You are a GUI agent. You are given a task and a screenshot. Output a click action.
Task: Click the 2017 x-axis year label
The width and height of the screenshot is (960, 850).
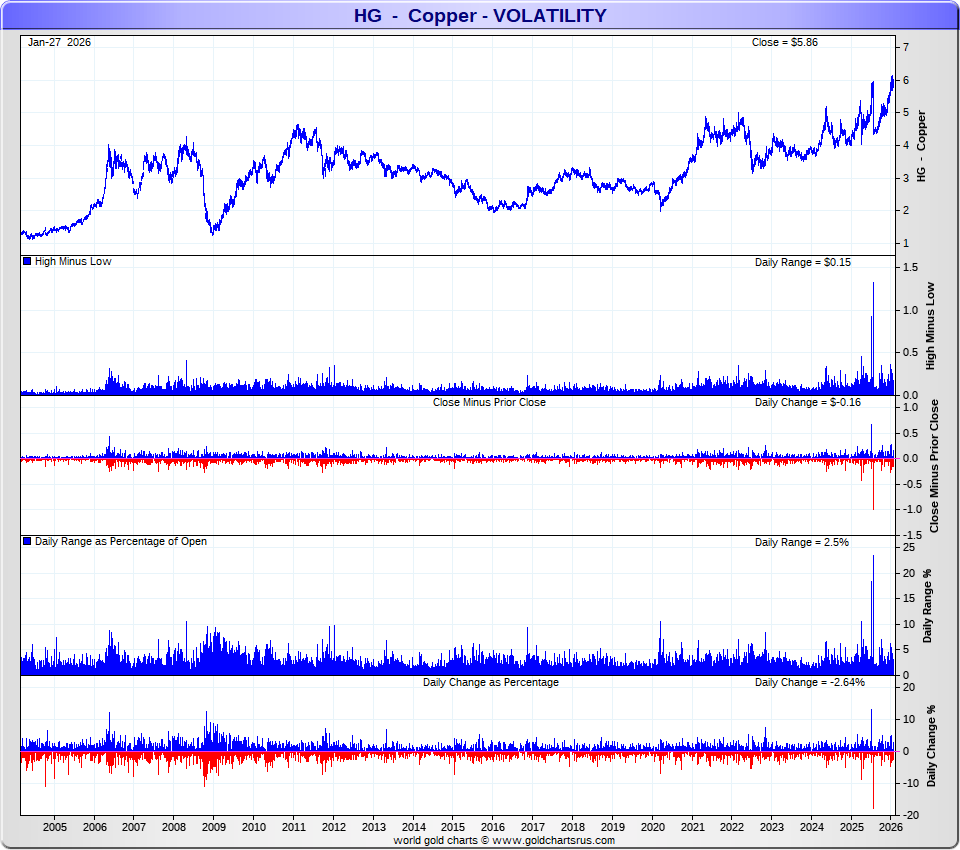pos(533,827)
